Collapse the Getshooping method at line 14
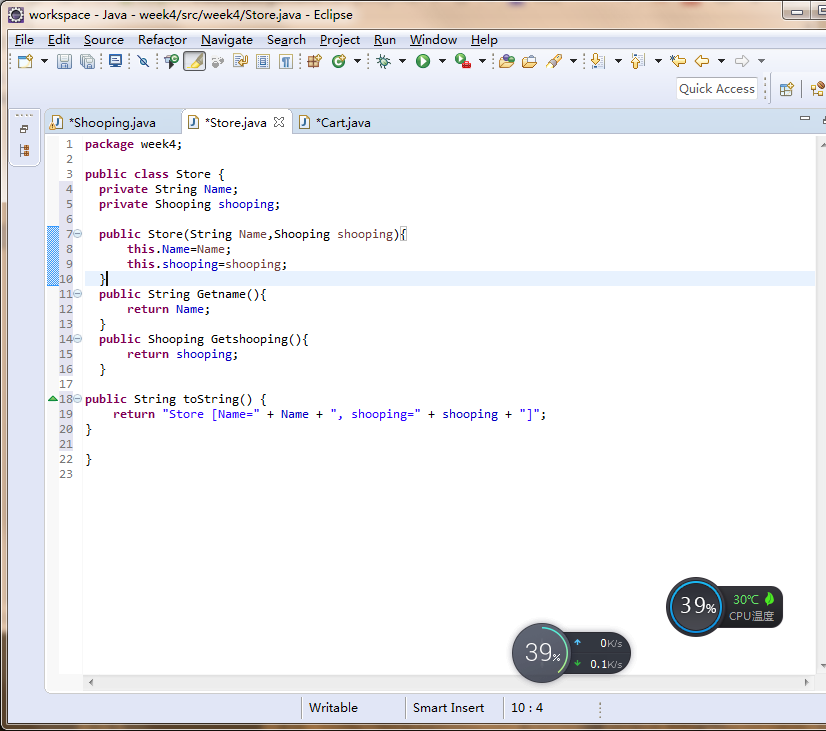The height and width of the screenshot is (731, 826). click(77, 339)
